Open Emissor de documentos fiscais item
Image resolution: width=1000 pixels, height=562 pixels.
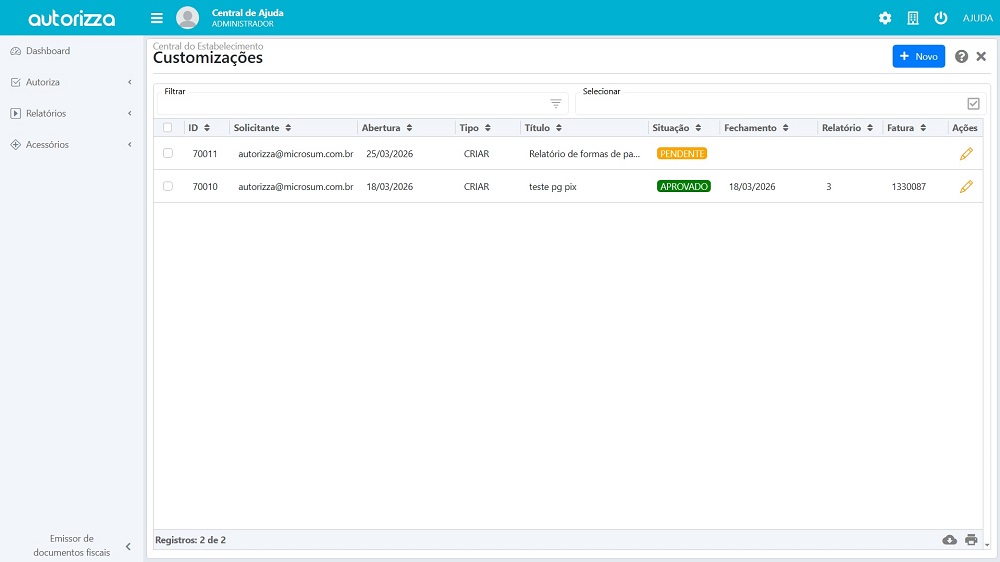point(71,545)
